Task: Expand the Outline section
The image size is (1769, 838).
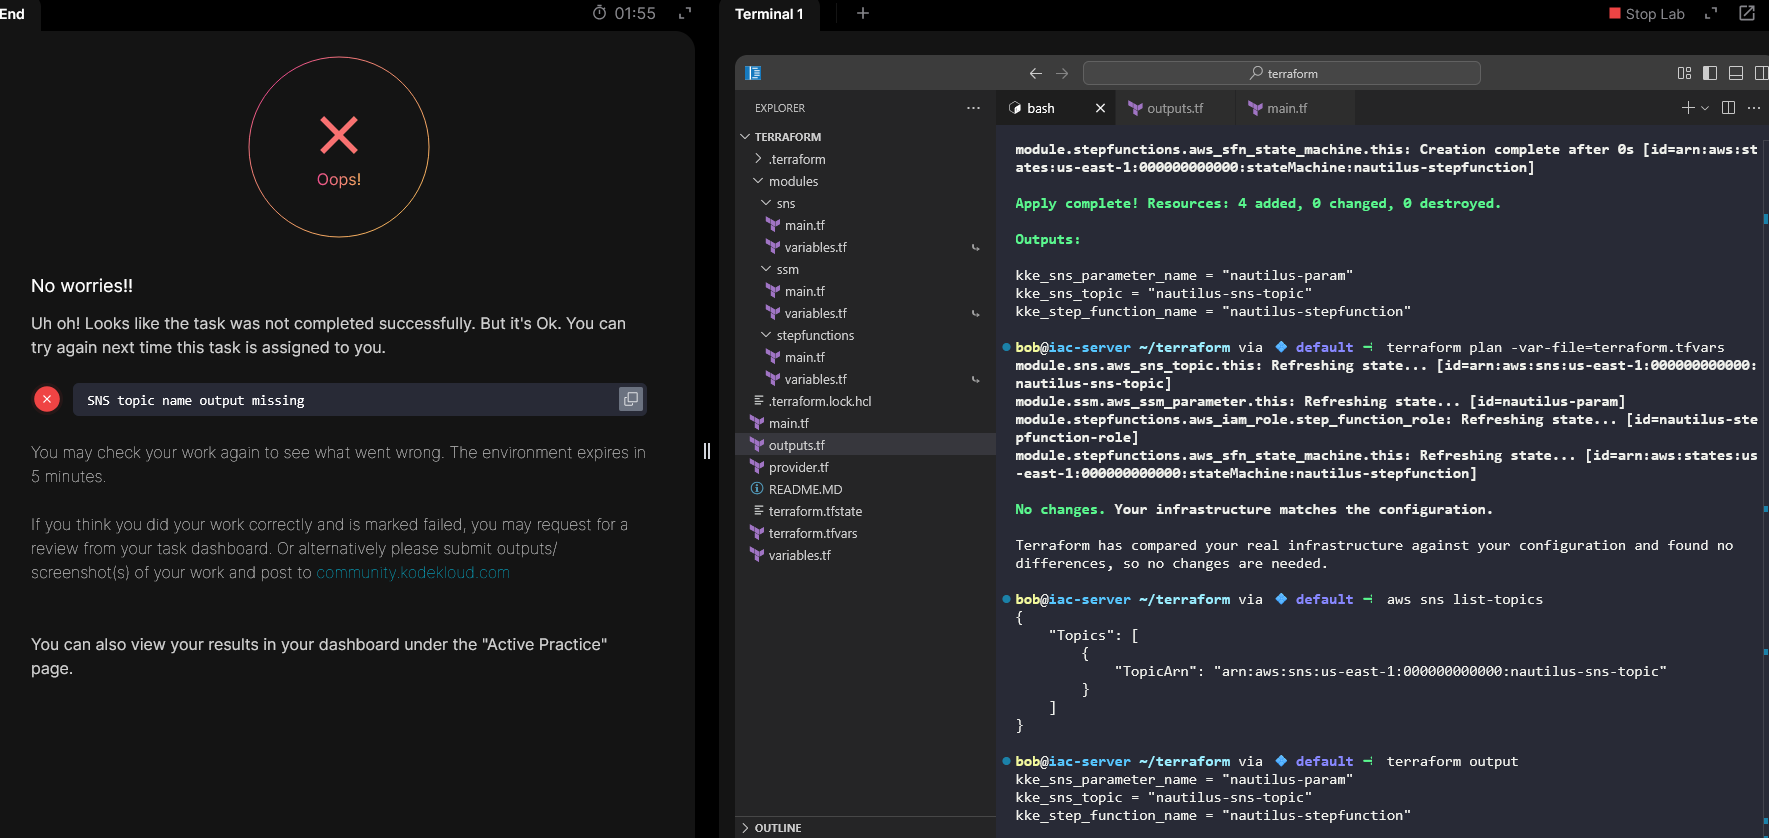Action: click(x=777, y=828)
